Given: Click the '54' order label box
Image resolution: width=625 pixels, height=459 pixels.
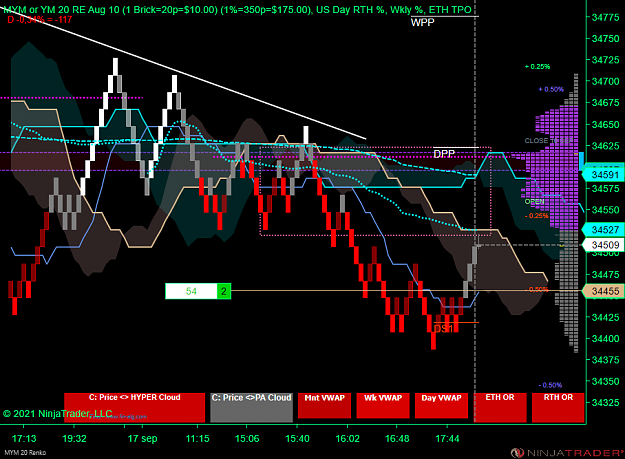Looking at the screenshot, I should tap(191, 291).
